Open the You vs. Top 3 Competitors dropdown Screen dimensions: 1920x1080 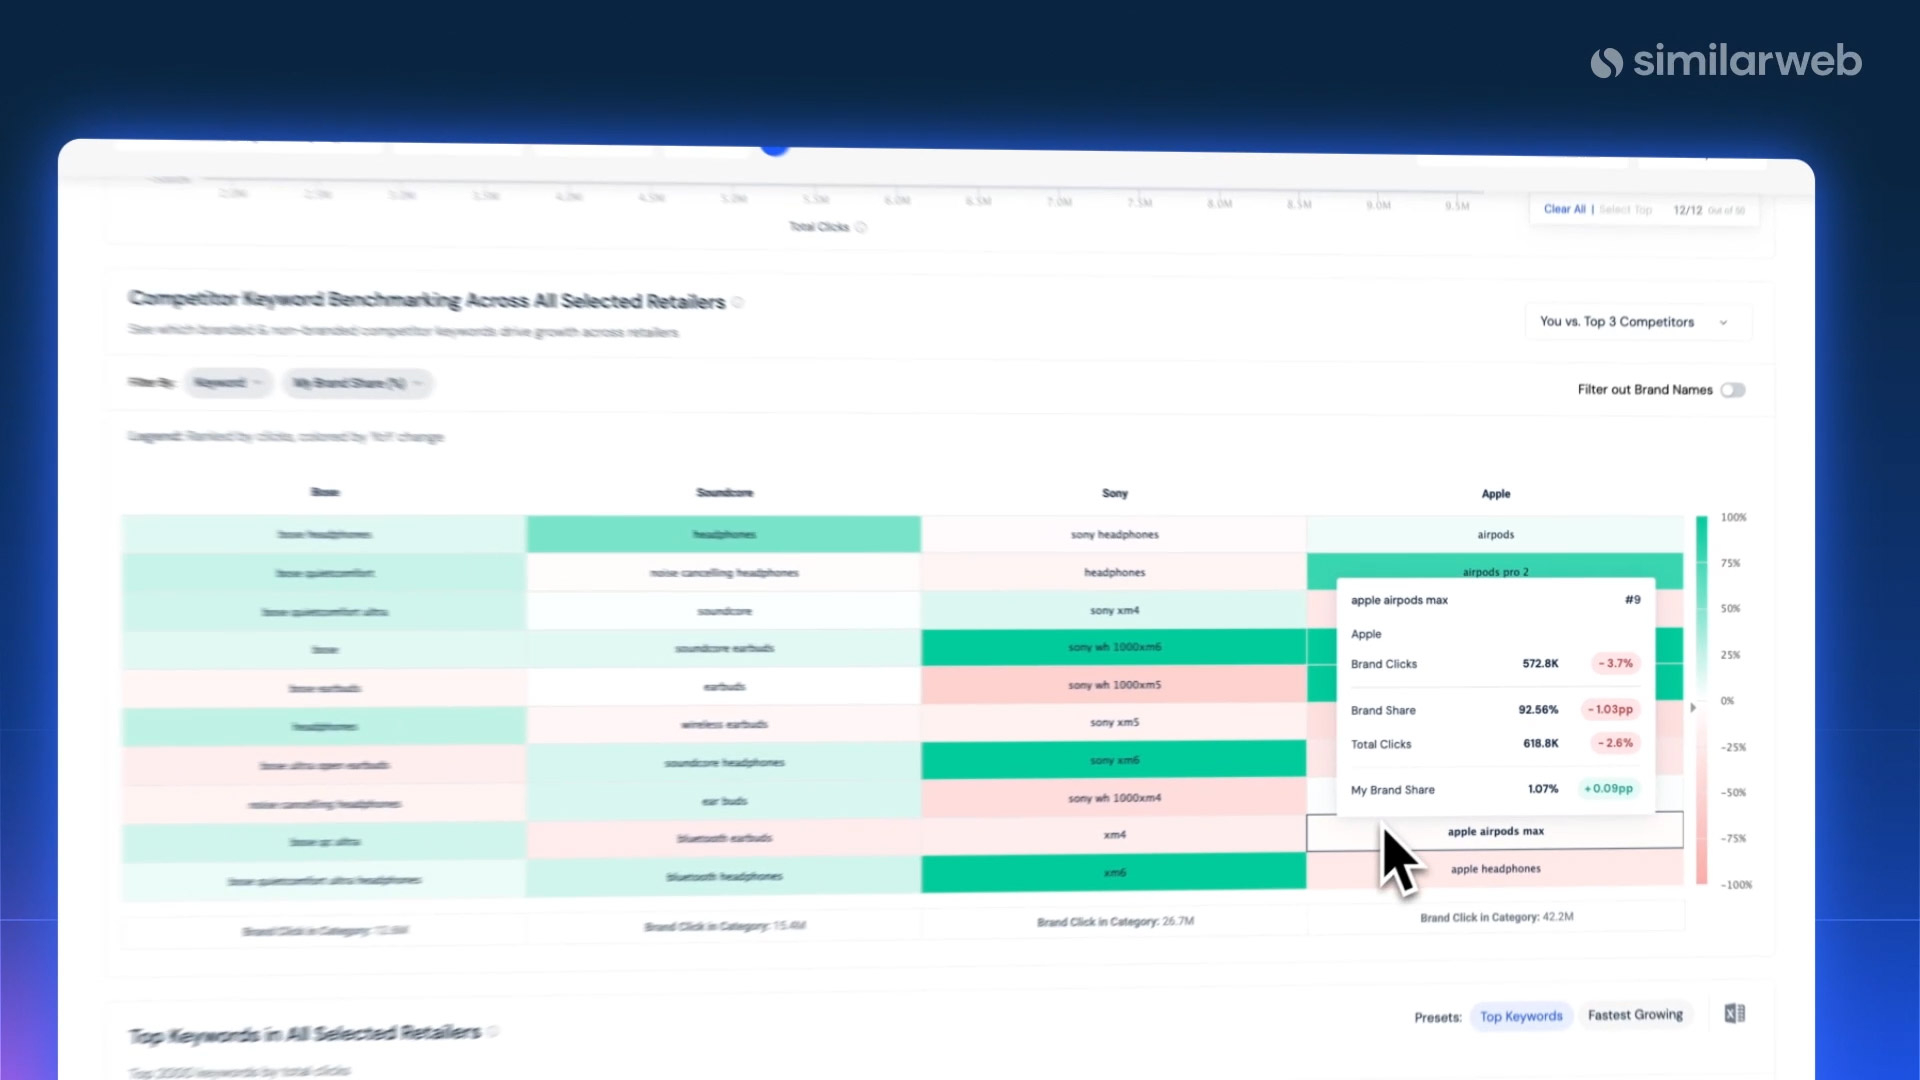click(x=1634, y=322)
